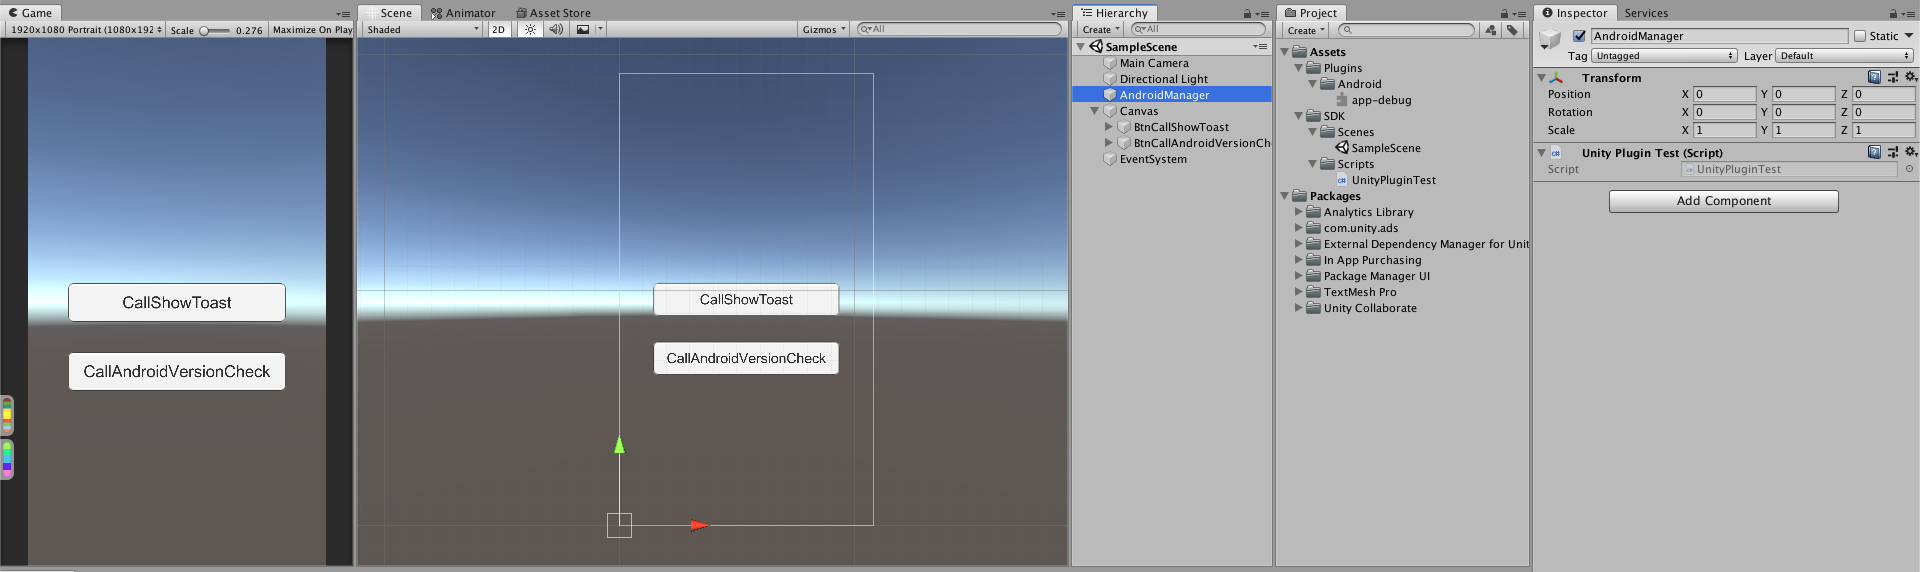Toggle 2D view mode in Scene
This screenshot has height=572, width=1920.
pyautogui.click(x=498, y=29)
